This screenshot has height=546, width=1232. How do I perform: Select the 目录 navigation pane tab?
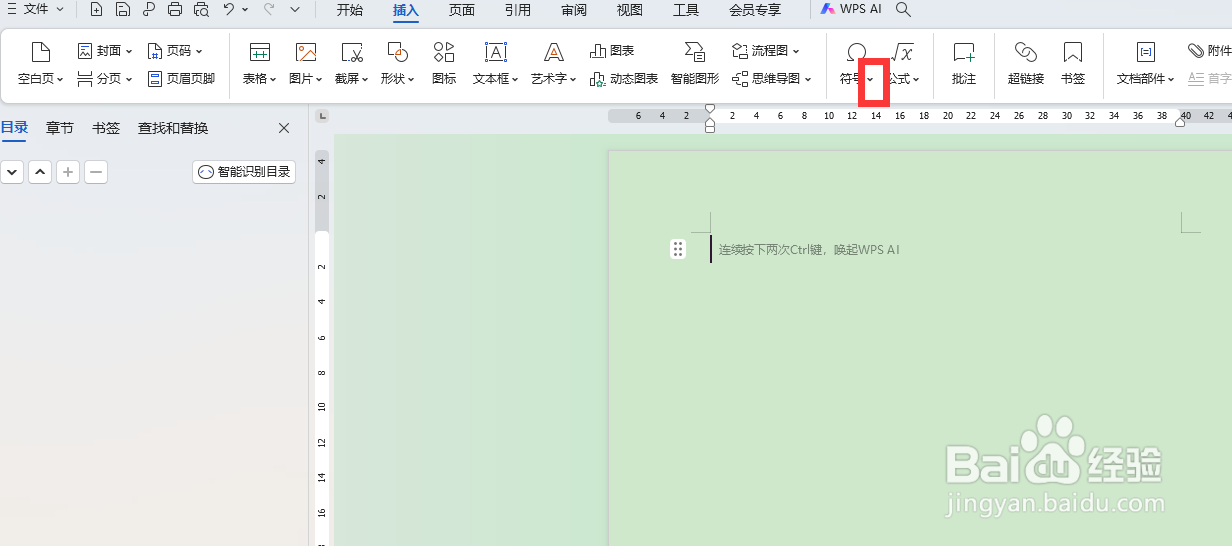14,128
